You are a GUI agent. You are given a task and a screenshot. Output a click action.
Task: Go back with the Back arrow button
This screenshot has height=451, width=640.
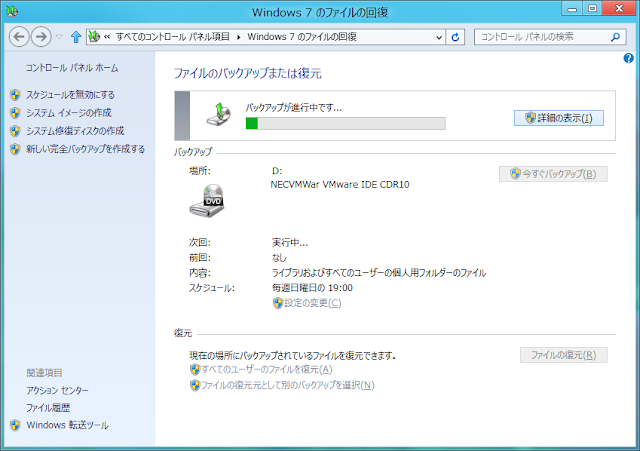coord(19,37)
